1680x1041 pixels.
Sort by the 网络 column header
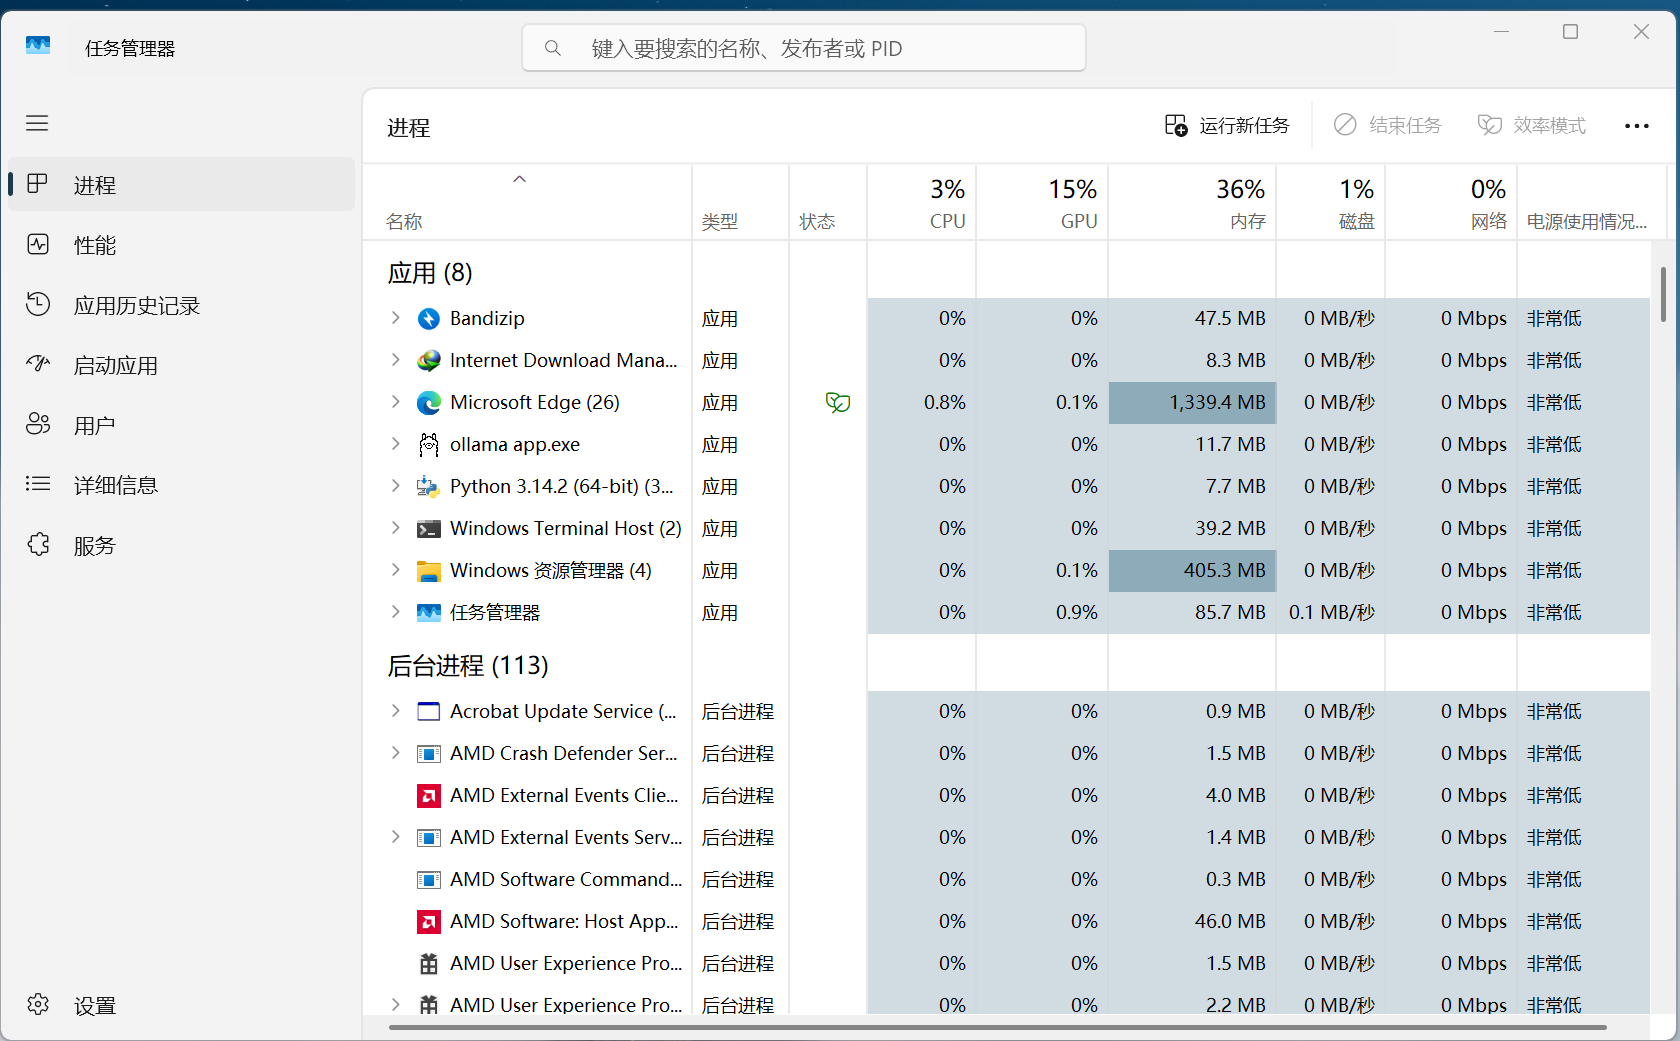(x=1451, y=203)
